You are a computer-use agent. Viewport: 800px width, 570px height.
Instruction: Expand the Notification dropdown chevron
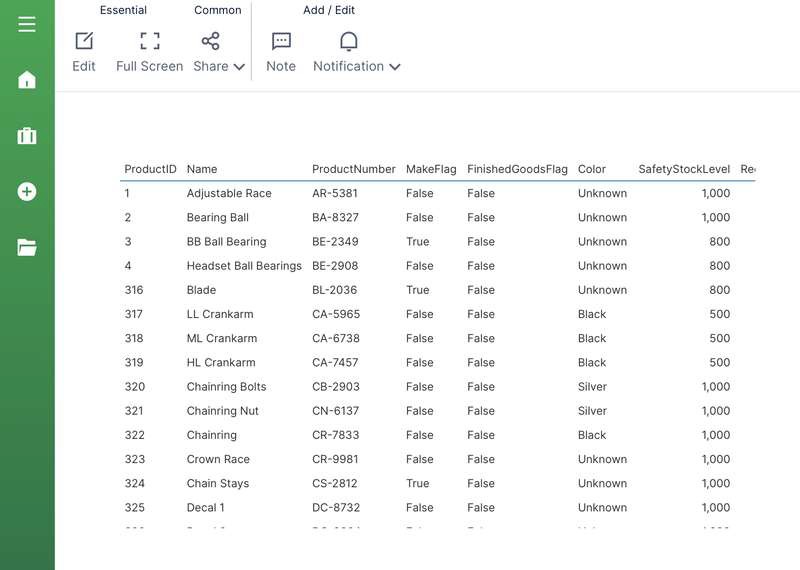pos(394,67)
